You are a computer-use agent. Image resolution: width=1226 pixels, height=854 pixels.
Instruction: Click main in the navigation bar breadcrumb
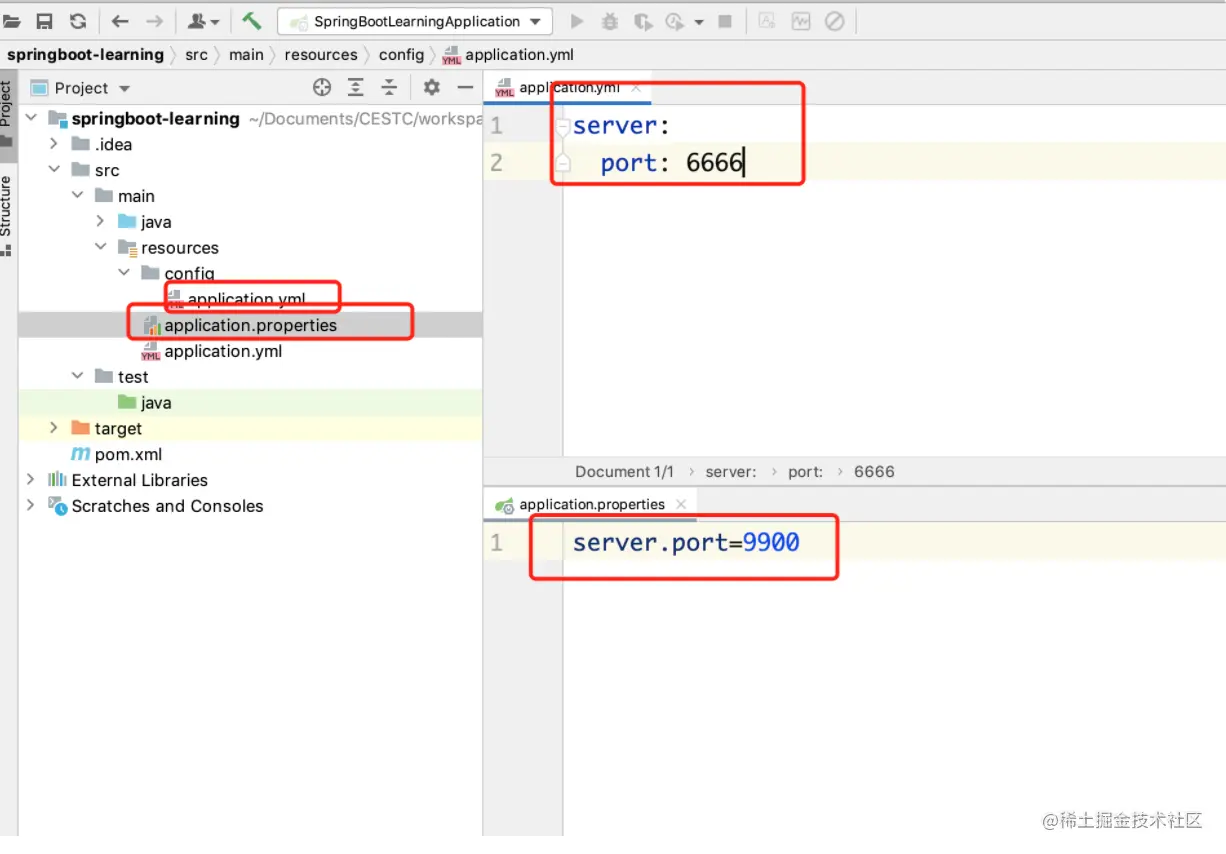click(246, 55)
